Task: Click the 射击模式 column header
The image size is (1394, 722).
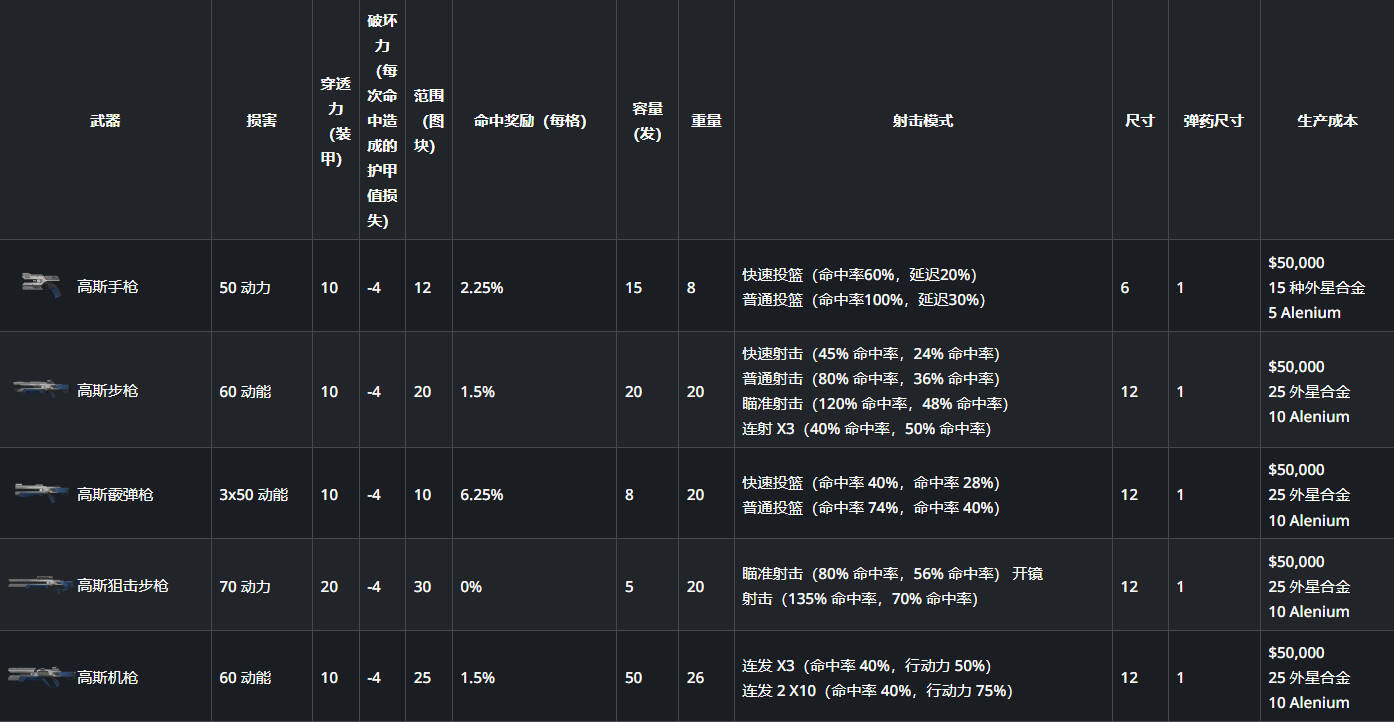Action: click(923, 121)
